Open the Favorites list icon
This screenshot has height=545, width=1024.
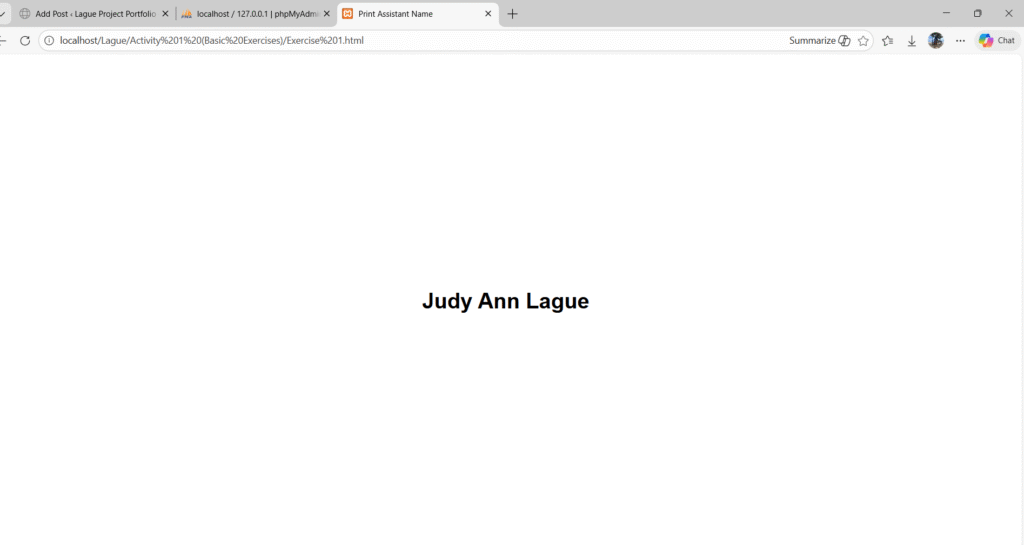888,41
